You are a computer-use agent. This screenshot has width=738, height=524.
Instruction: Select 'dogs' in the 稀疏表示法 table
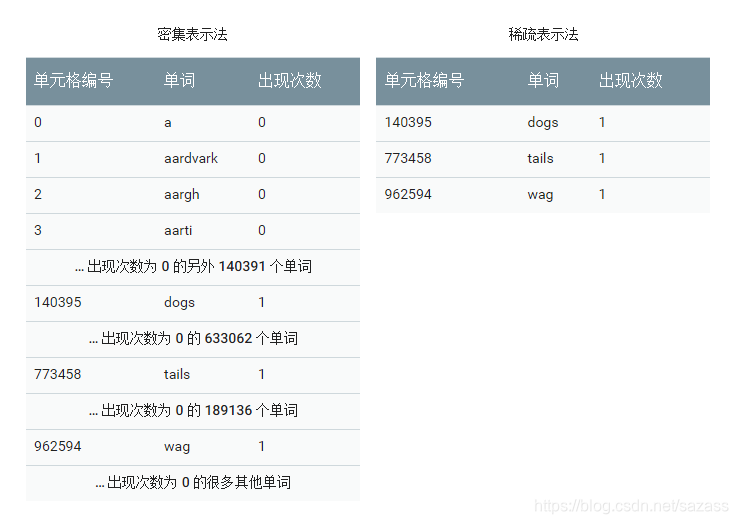543,123
